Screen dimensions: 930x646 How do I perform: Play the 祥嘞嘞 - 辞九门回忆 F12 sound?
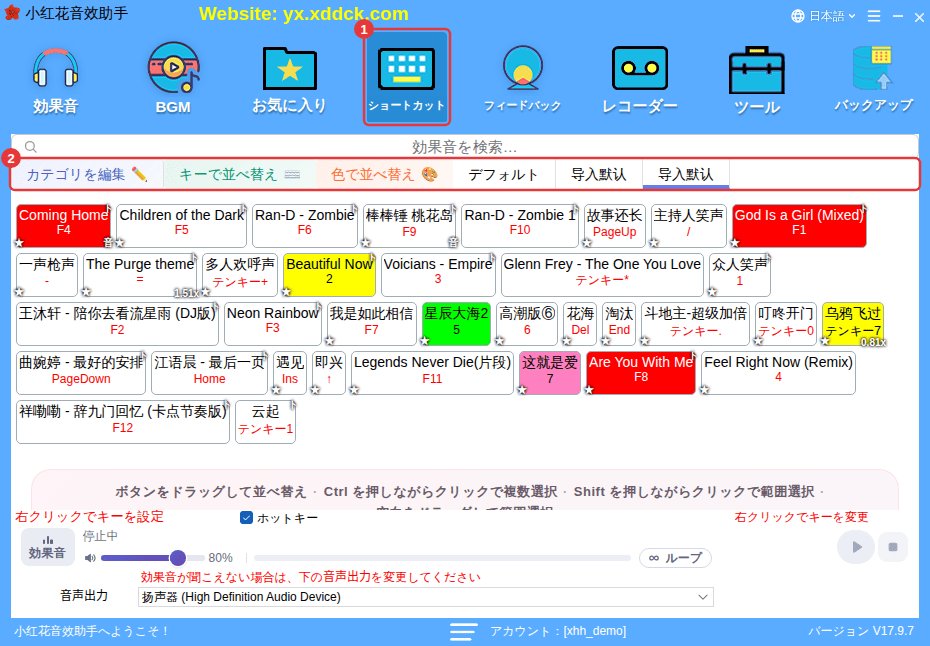click(x=123, y=422)
